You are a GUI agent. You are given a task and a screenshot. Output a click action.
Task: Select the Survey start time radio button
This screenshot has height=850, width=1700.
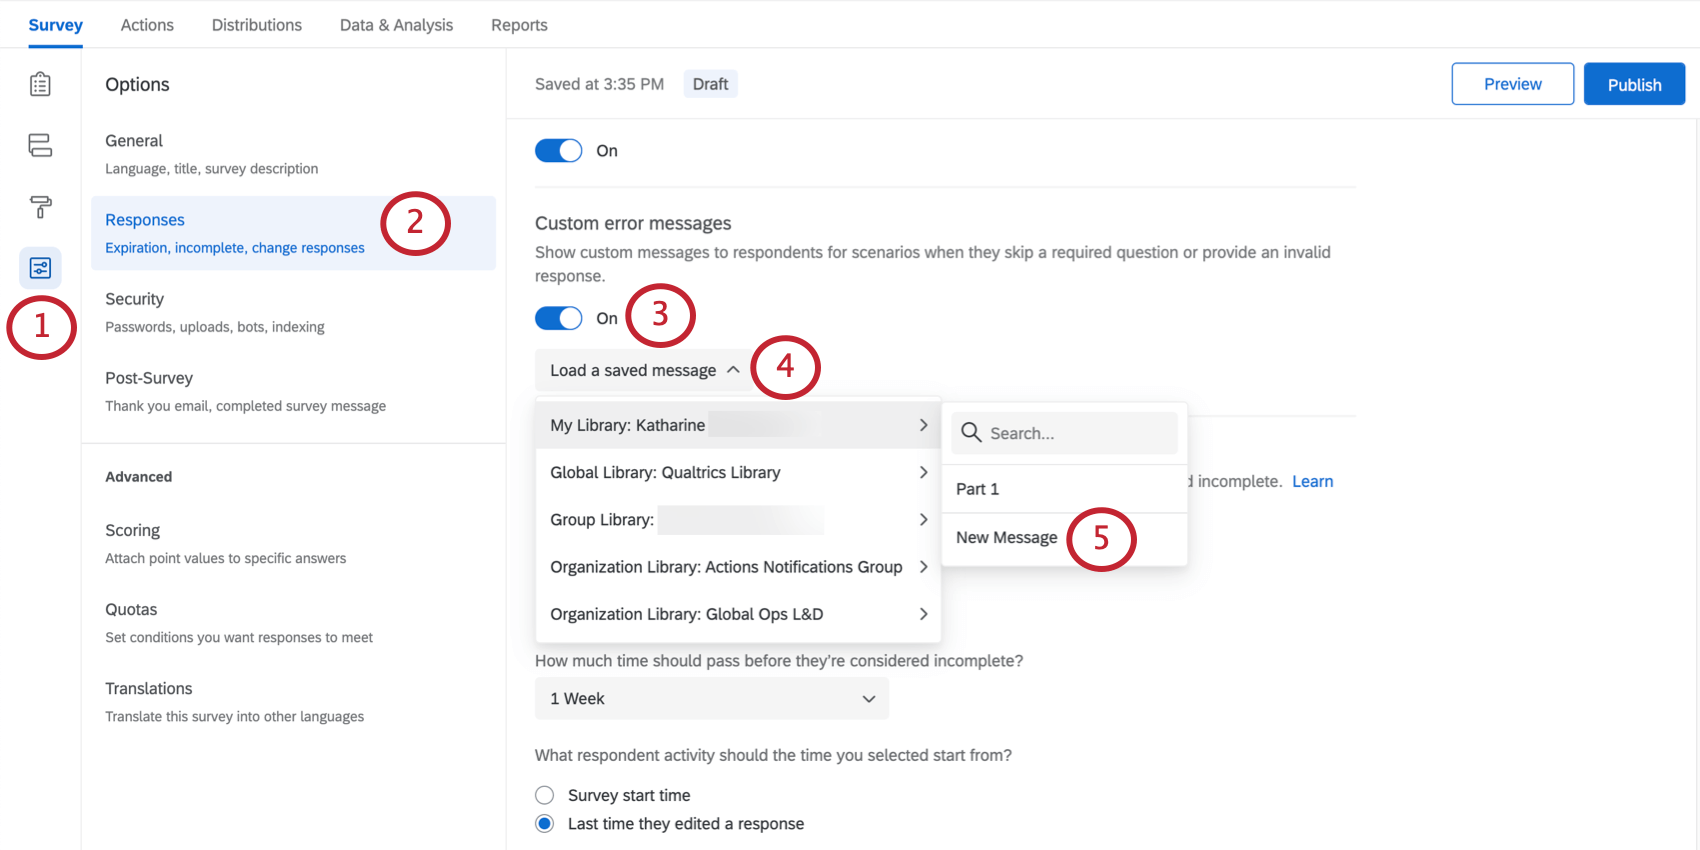click(x=544, y=795)
